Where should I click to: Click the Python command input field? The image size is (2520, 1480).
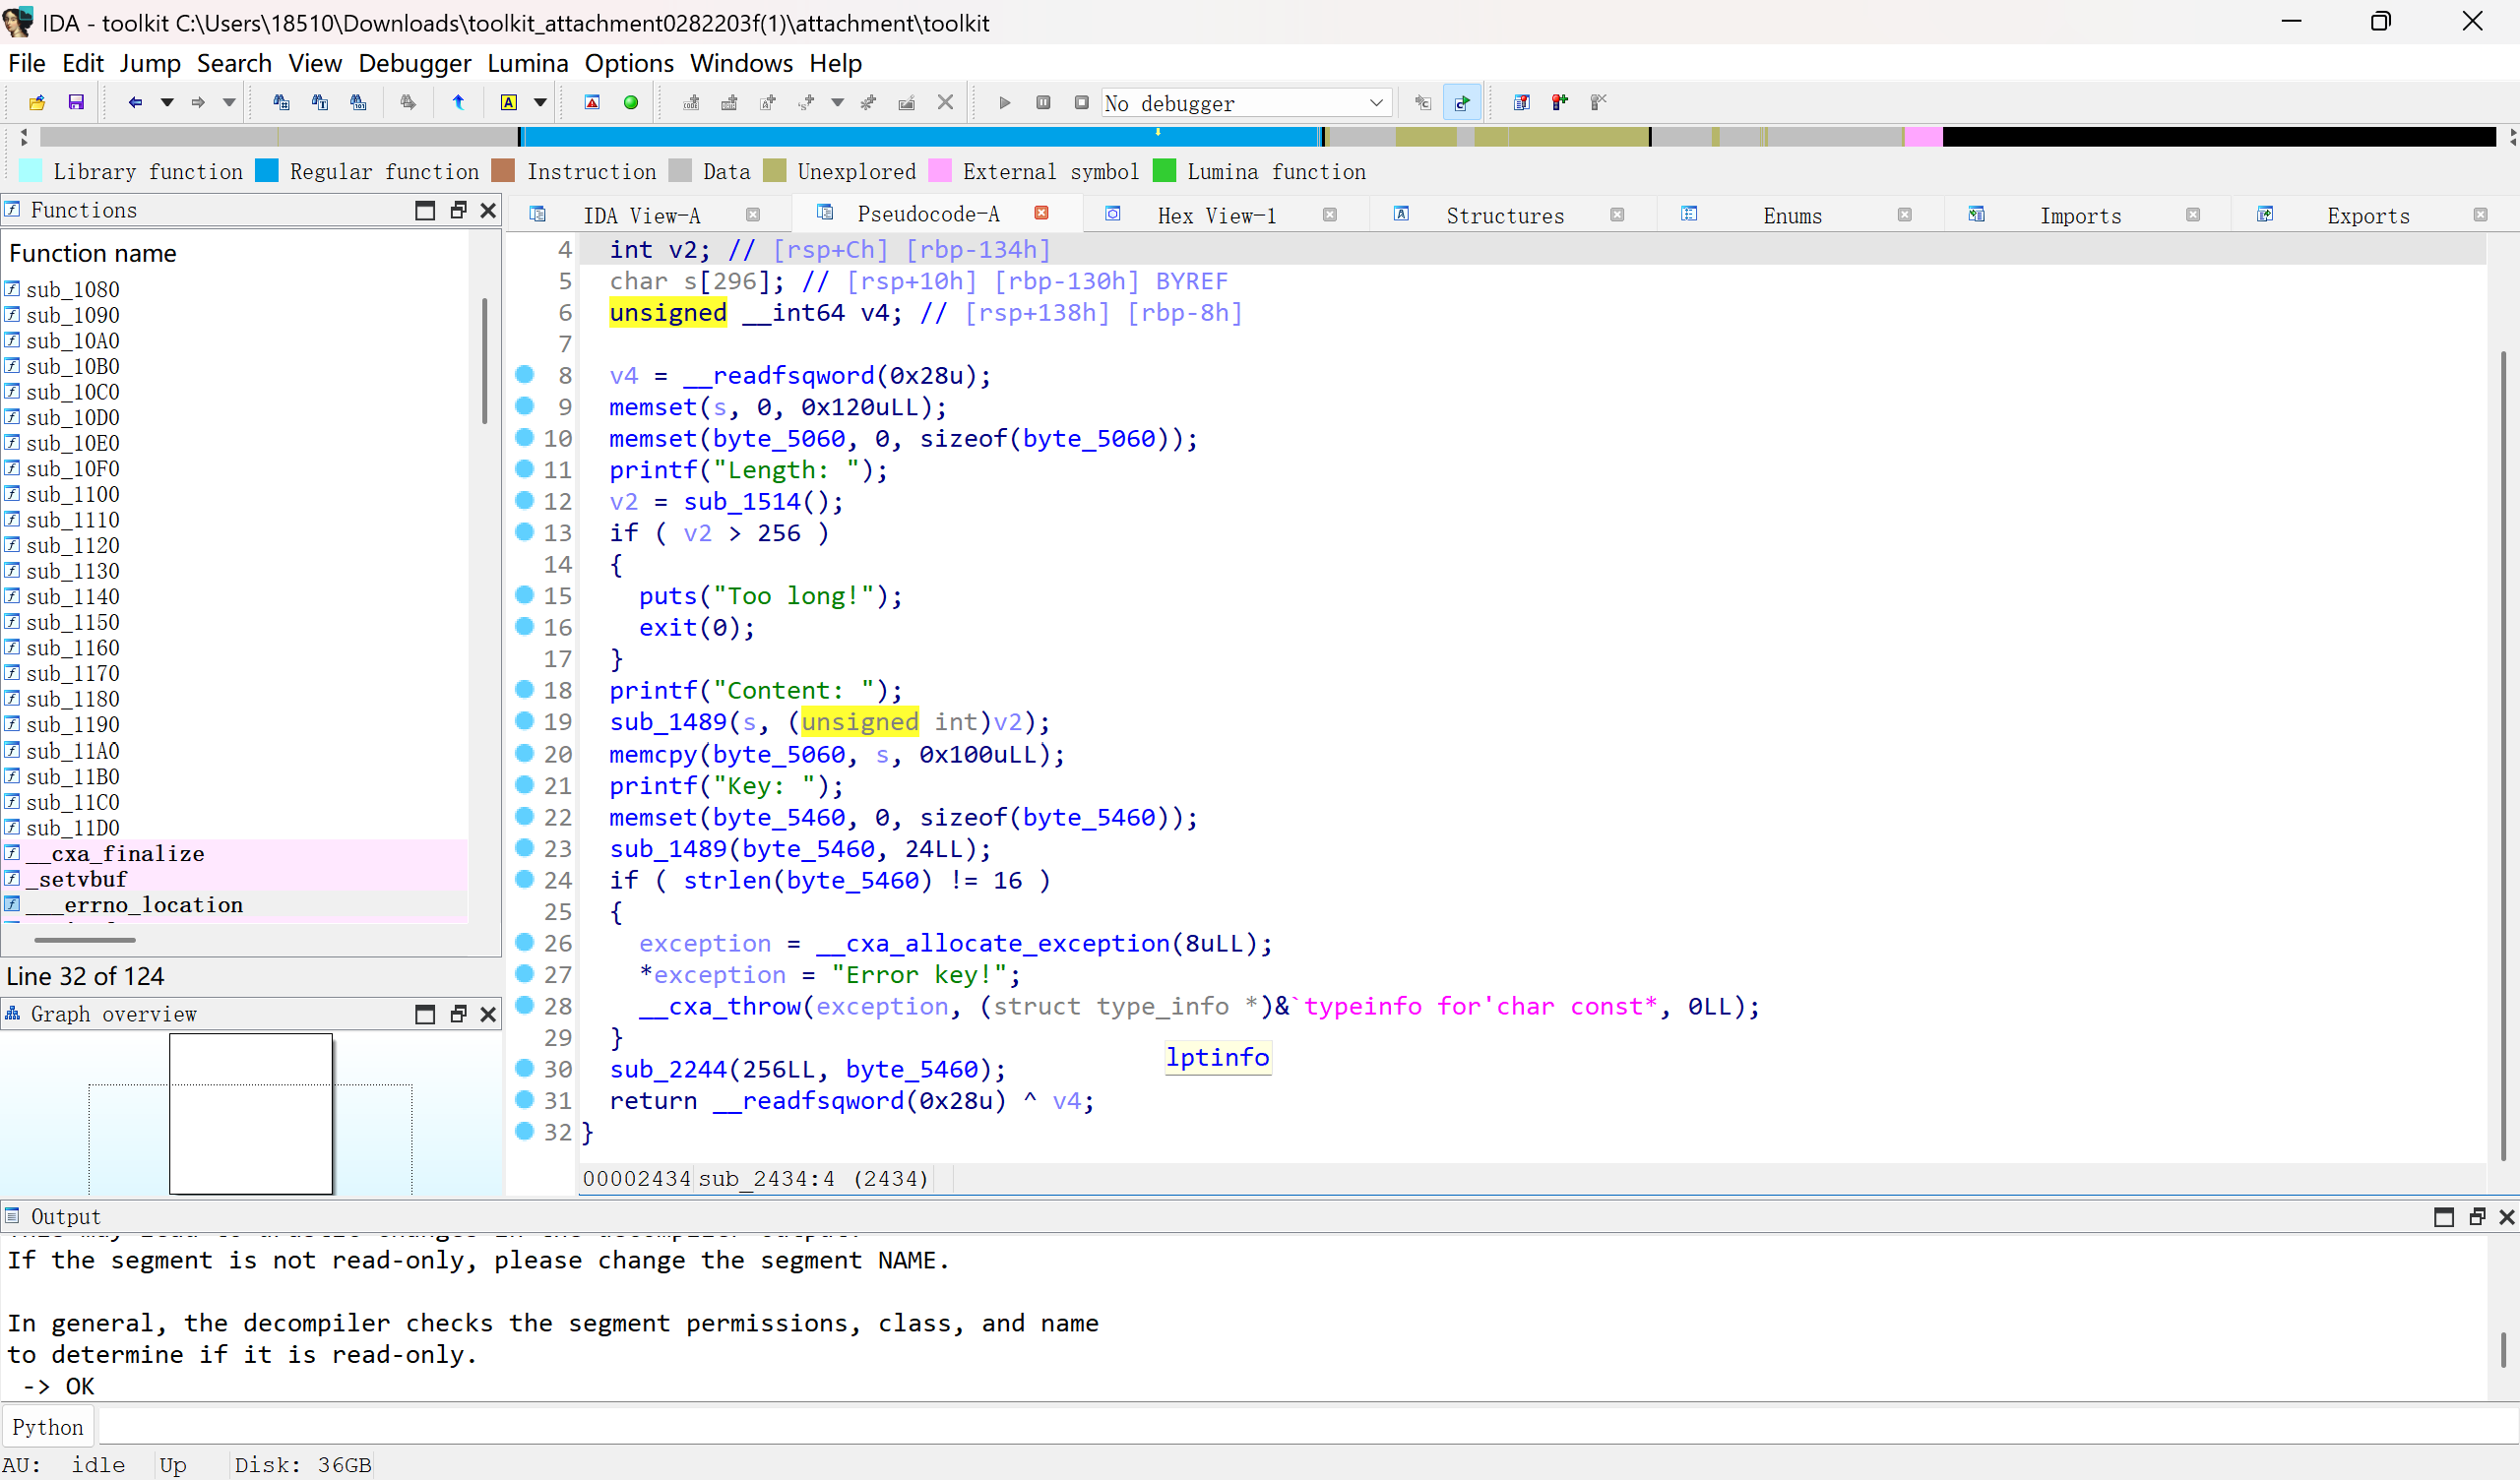[x=1308, y=1427]
